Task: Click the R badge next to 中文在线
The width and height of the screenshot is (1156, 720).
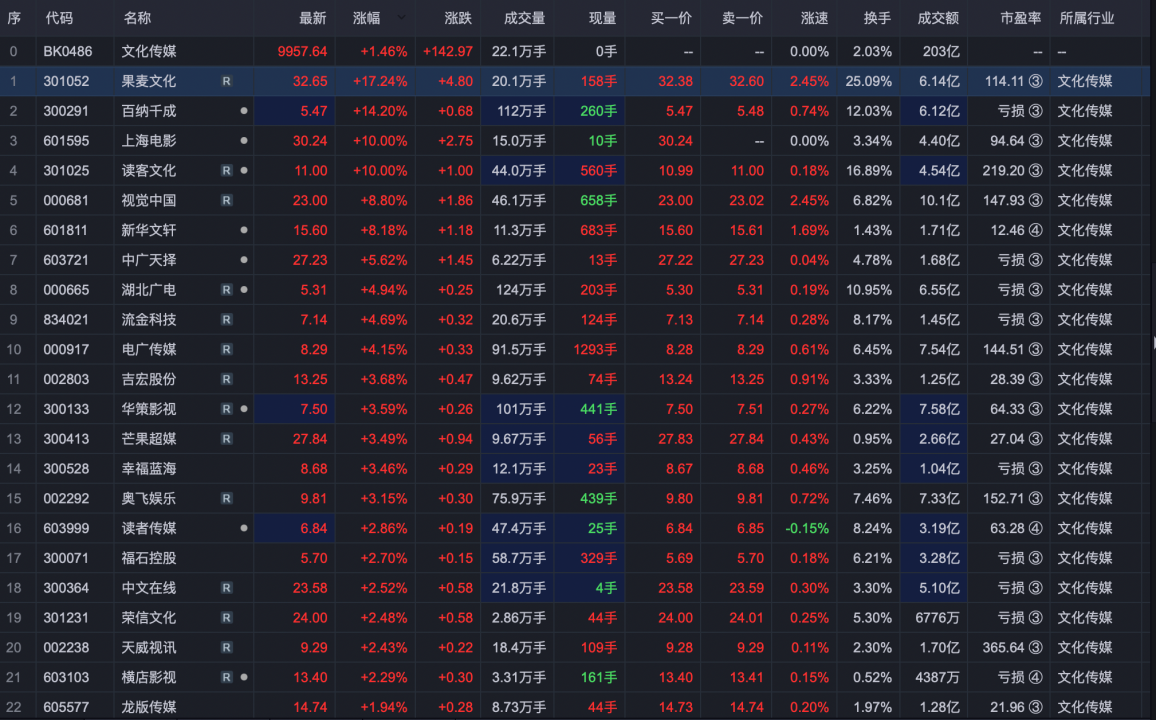Action: pos(227,588)
